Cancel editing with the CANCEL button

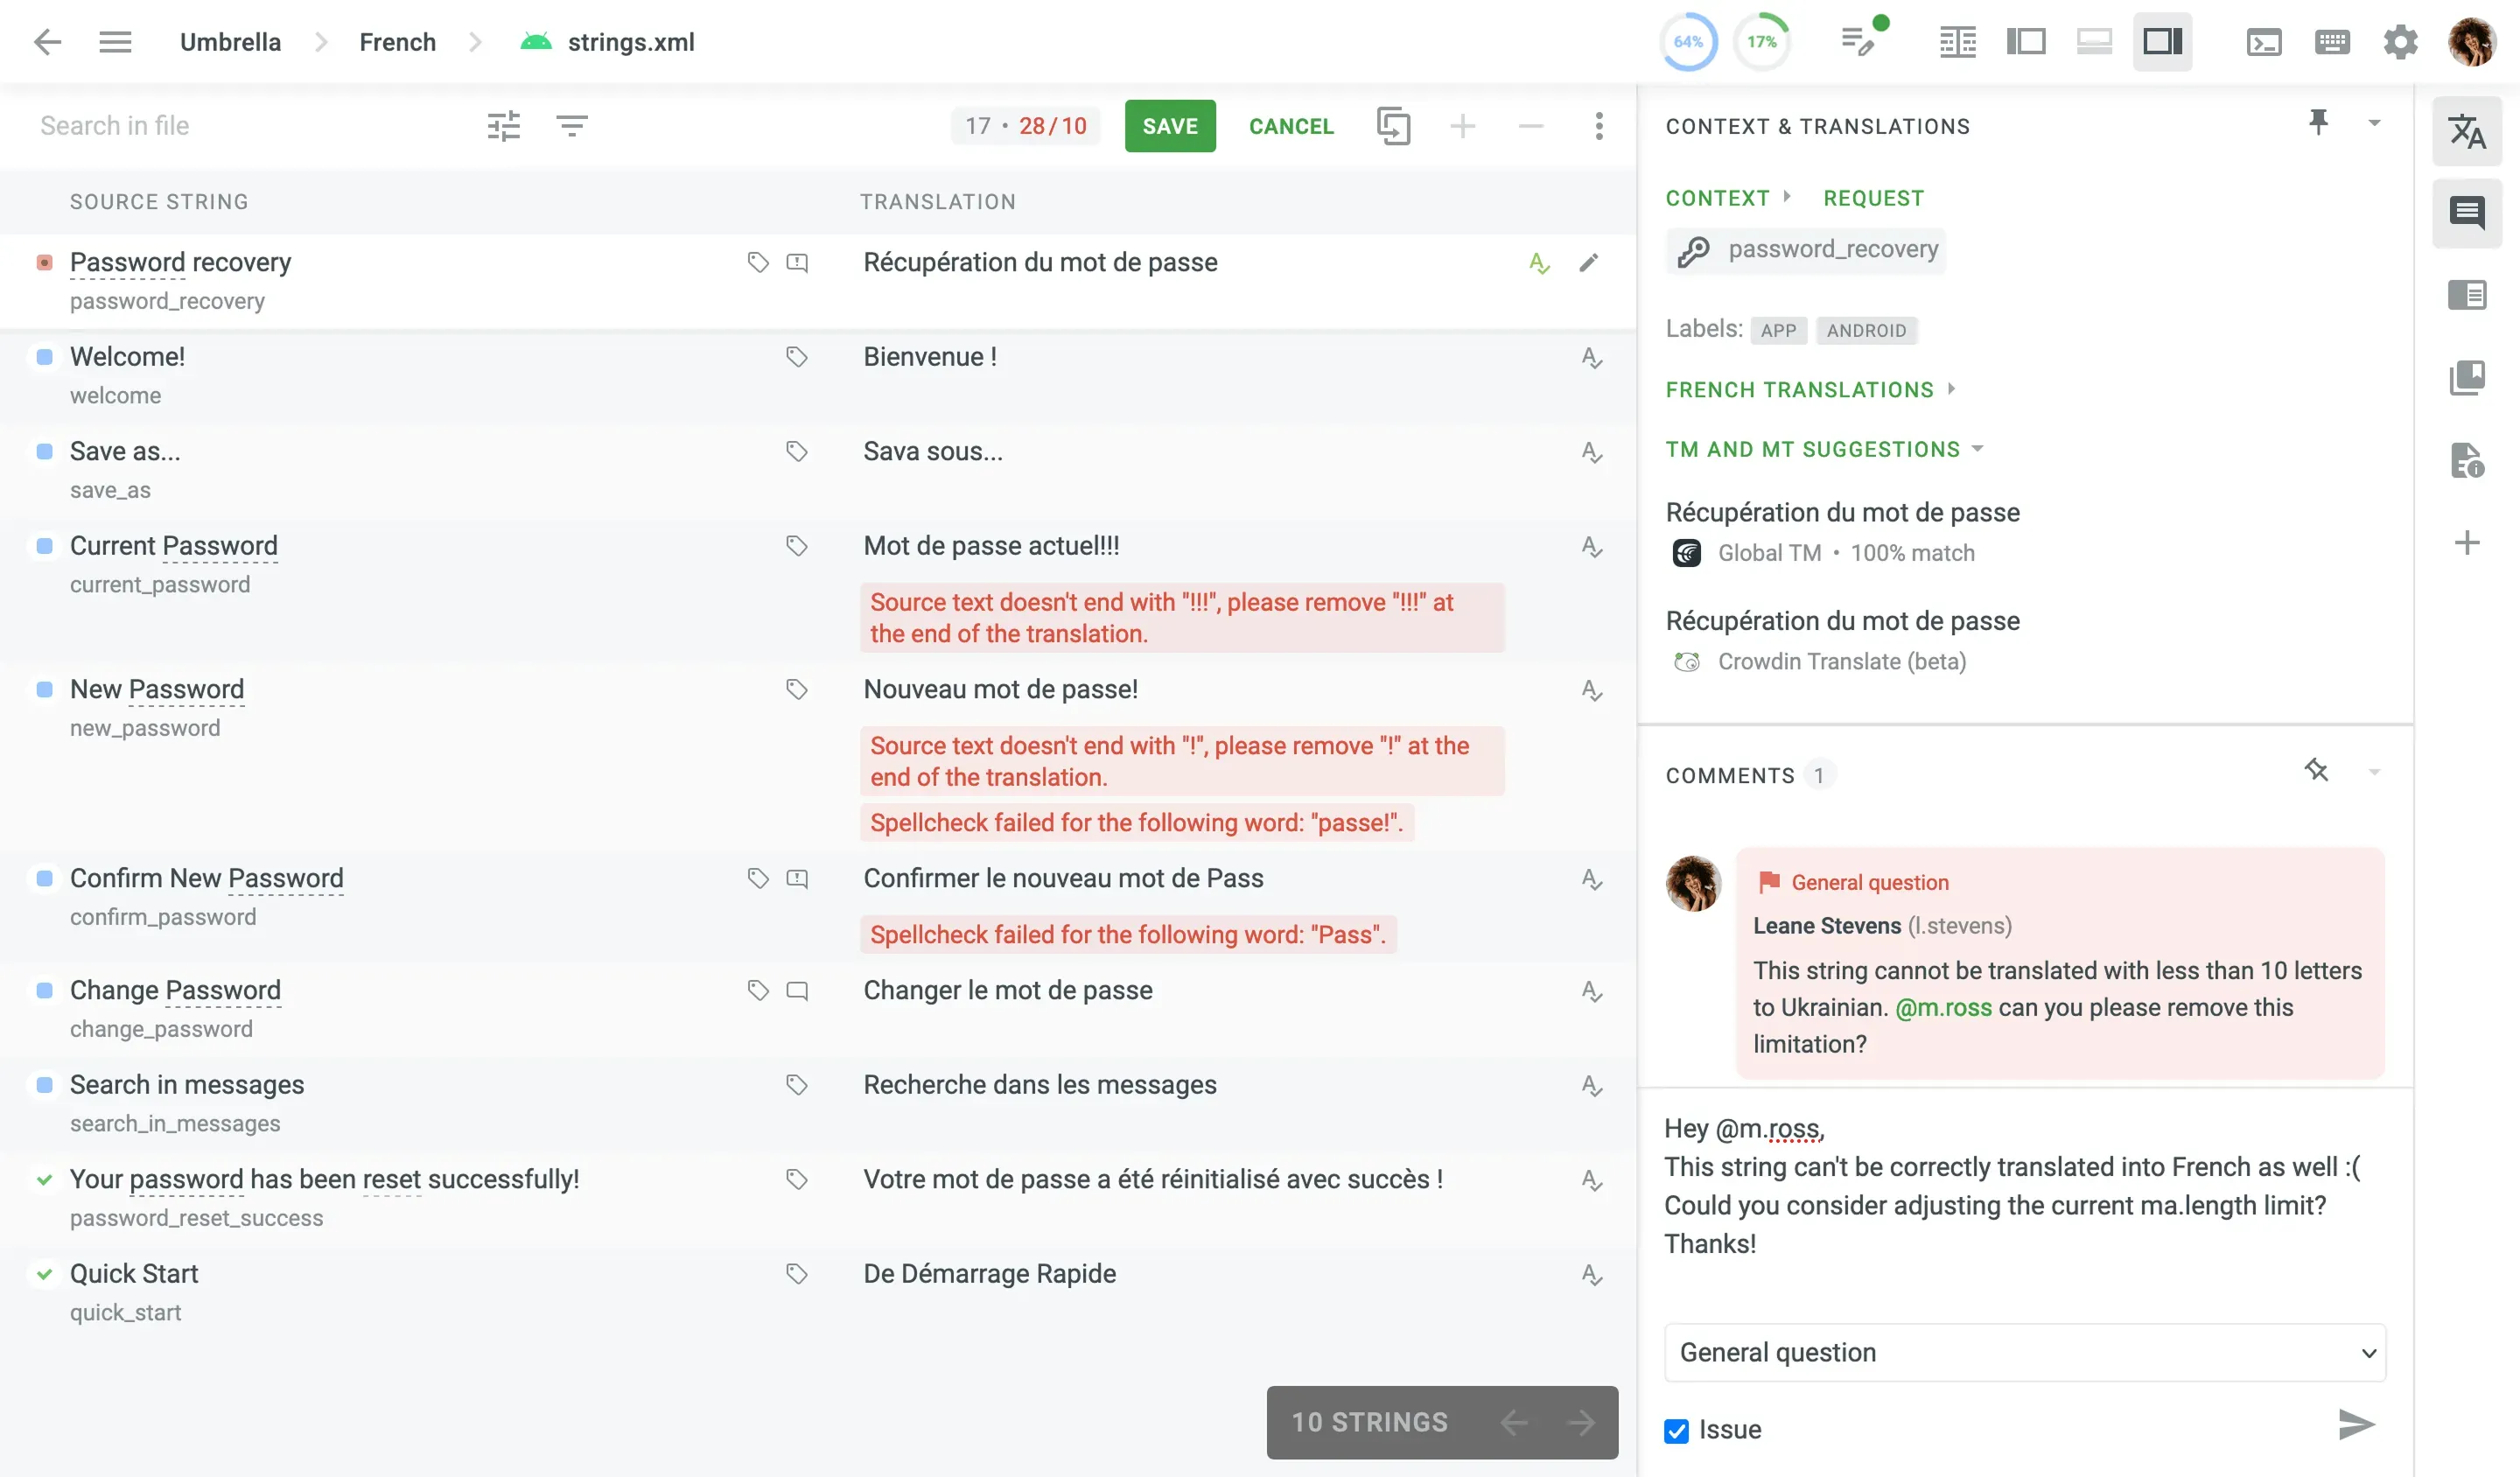pos(1291,126)
